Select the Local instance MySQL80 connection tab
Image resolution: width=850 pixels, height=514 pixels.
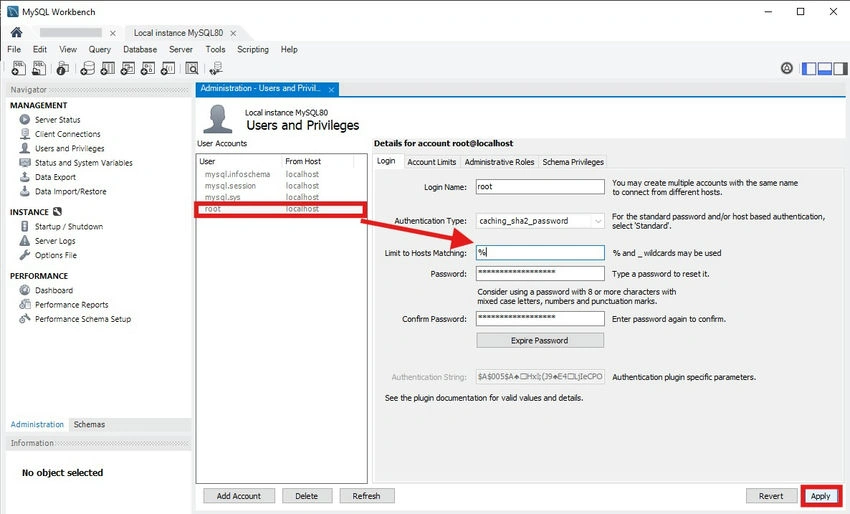click(x=178, y=33)
